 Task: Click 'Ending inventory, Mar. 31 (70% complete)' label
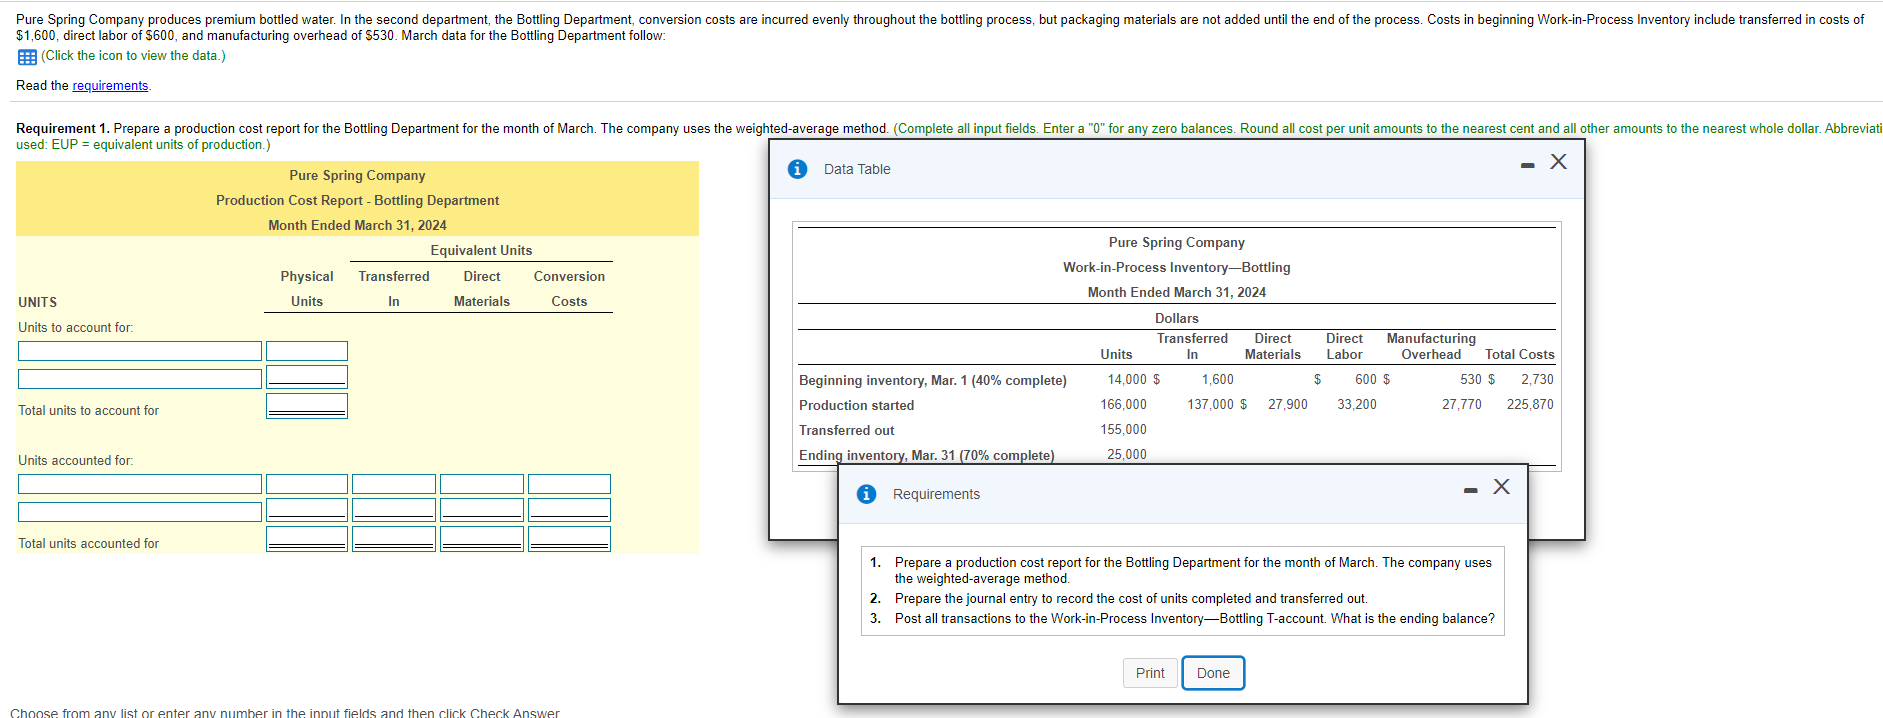(x=926, y=455)
